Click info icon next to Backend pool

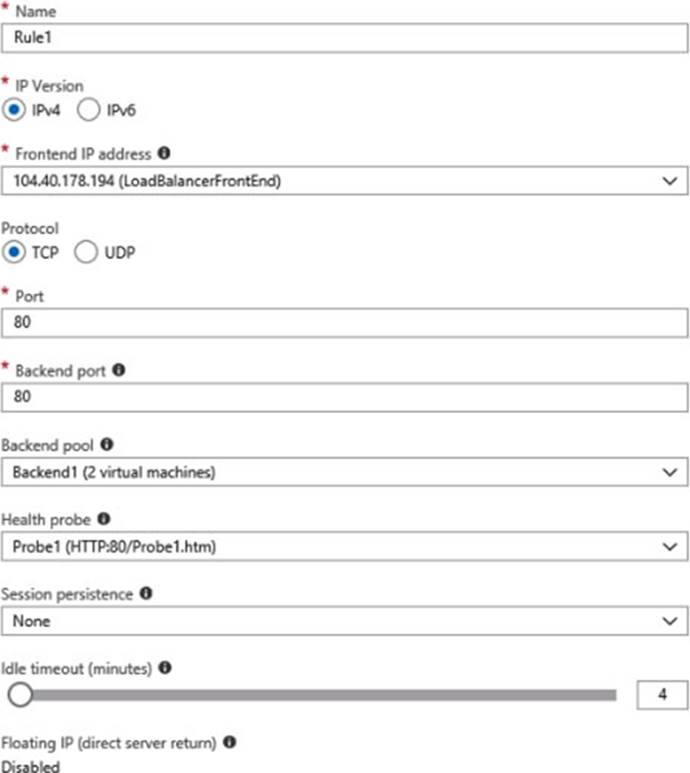(105, 444)
